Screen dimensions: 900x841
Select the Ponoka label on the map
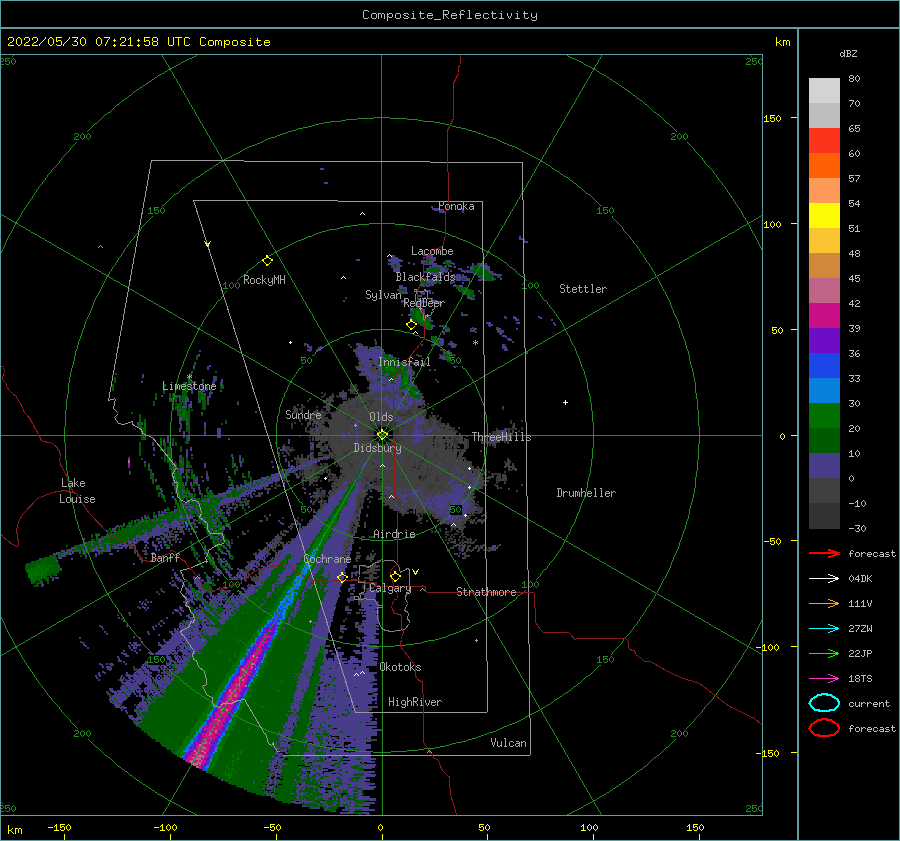456,206
